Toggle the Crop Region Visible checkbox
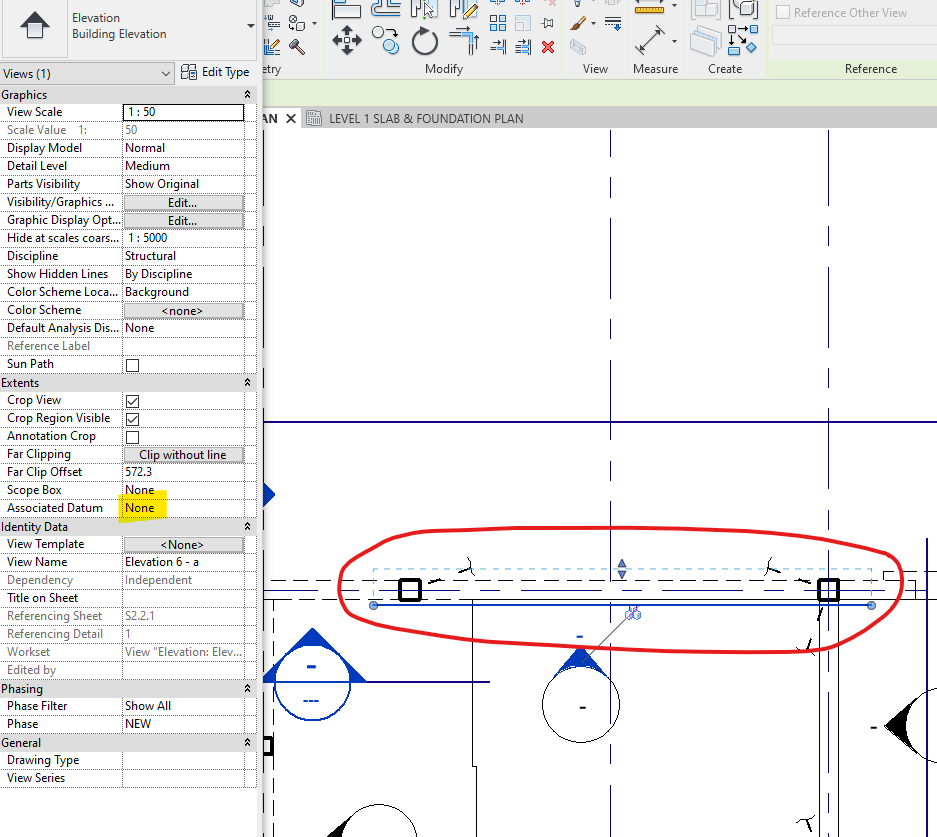Viewport: 937px width, 837px height. (130, 417)
